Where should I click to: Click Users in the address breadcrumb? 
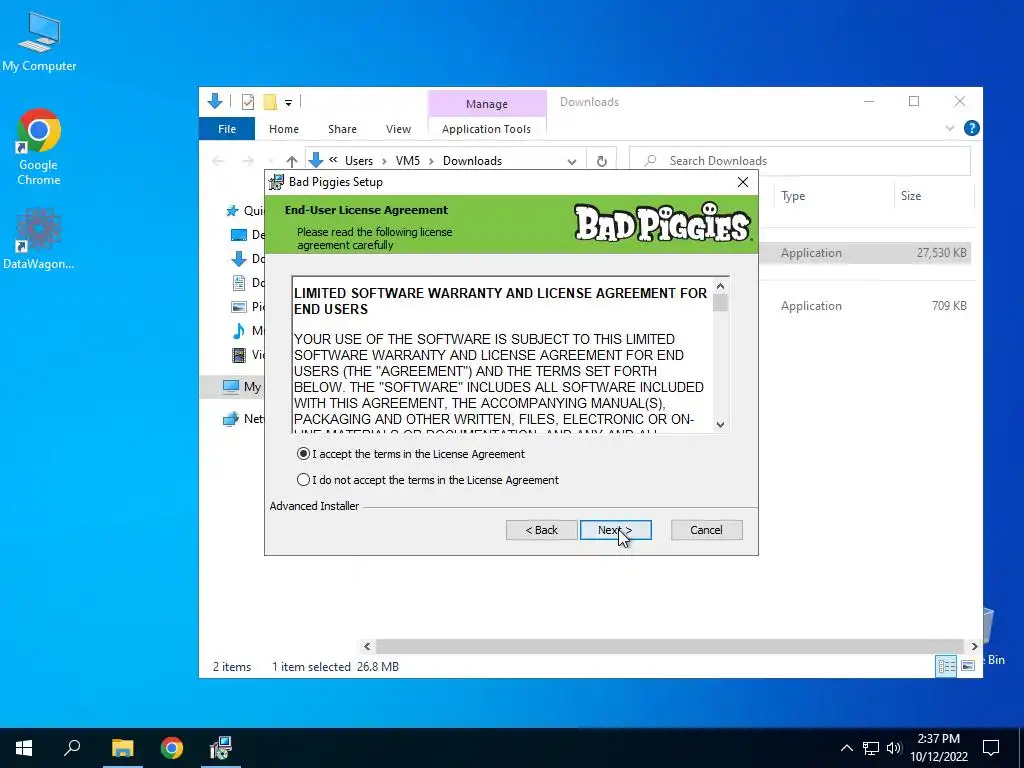(359, 161)
